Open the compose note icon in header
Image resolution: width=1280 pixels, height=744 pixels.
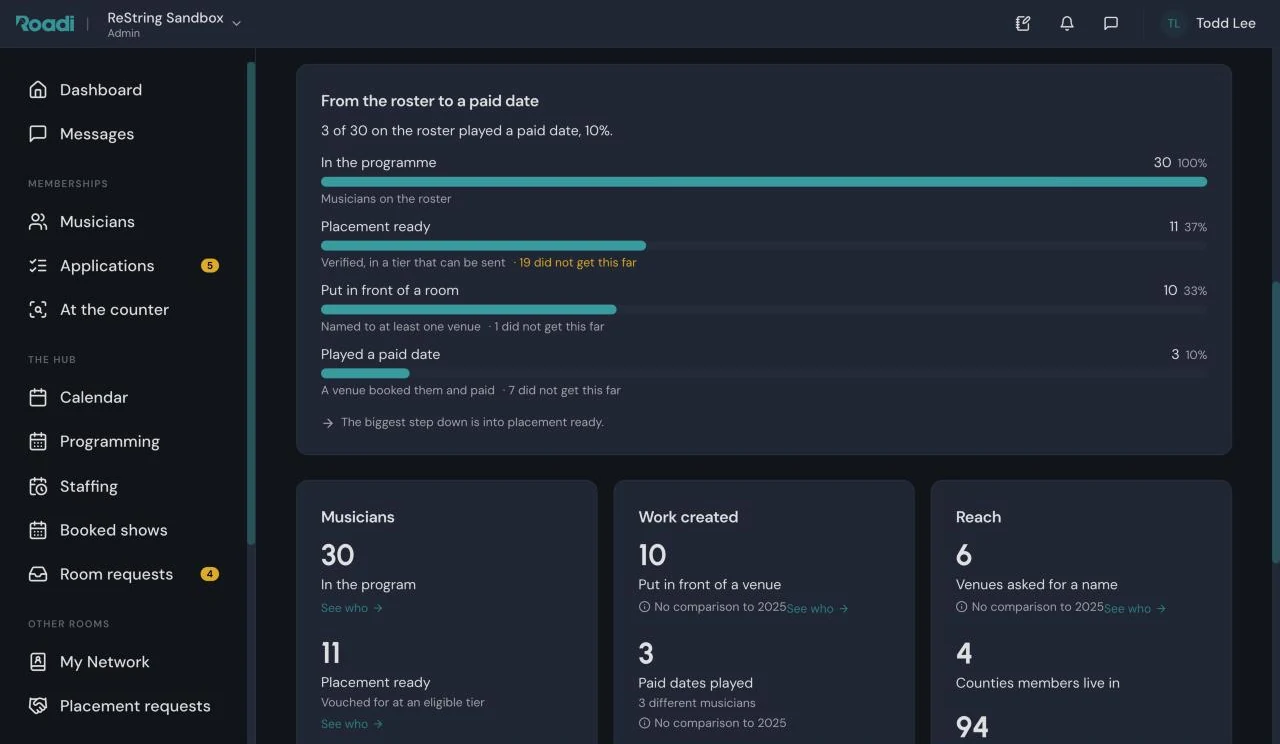(1023, 23)
